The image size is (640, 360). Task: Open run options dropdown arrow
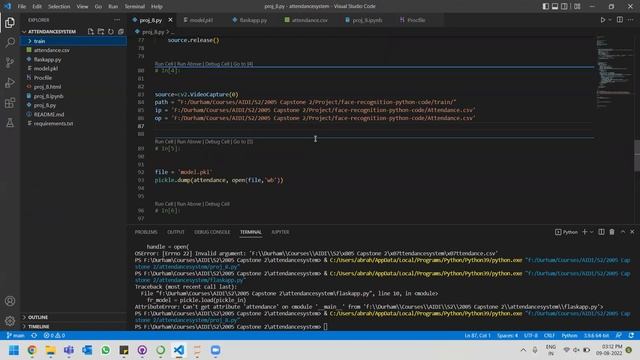[x=610, y=20]
